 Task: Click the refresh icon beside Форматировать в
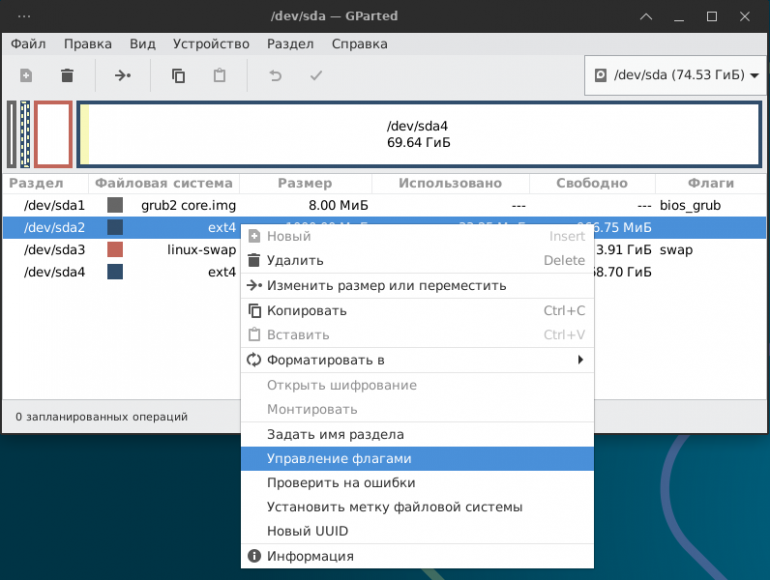(254, 360)
